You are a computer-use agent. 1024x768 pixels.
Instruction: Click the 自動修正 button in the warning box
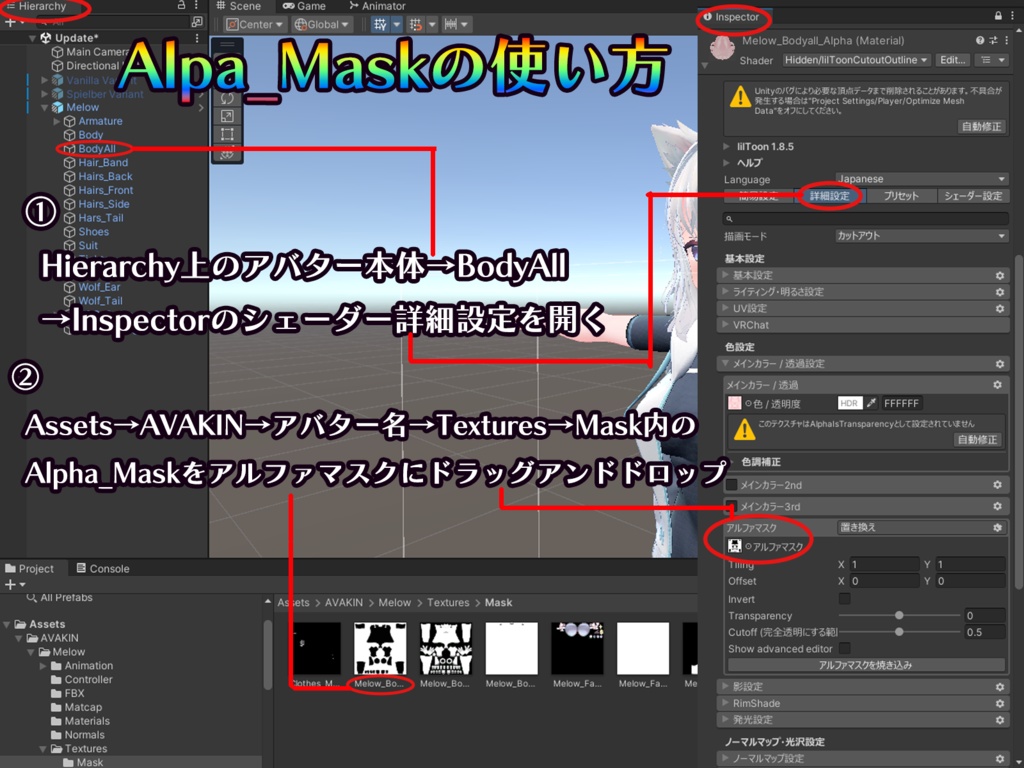tap(980, 128)
